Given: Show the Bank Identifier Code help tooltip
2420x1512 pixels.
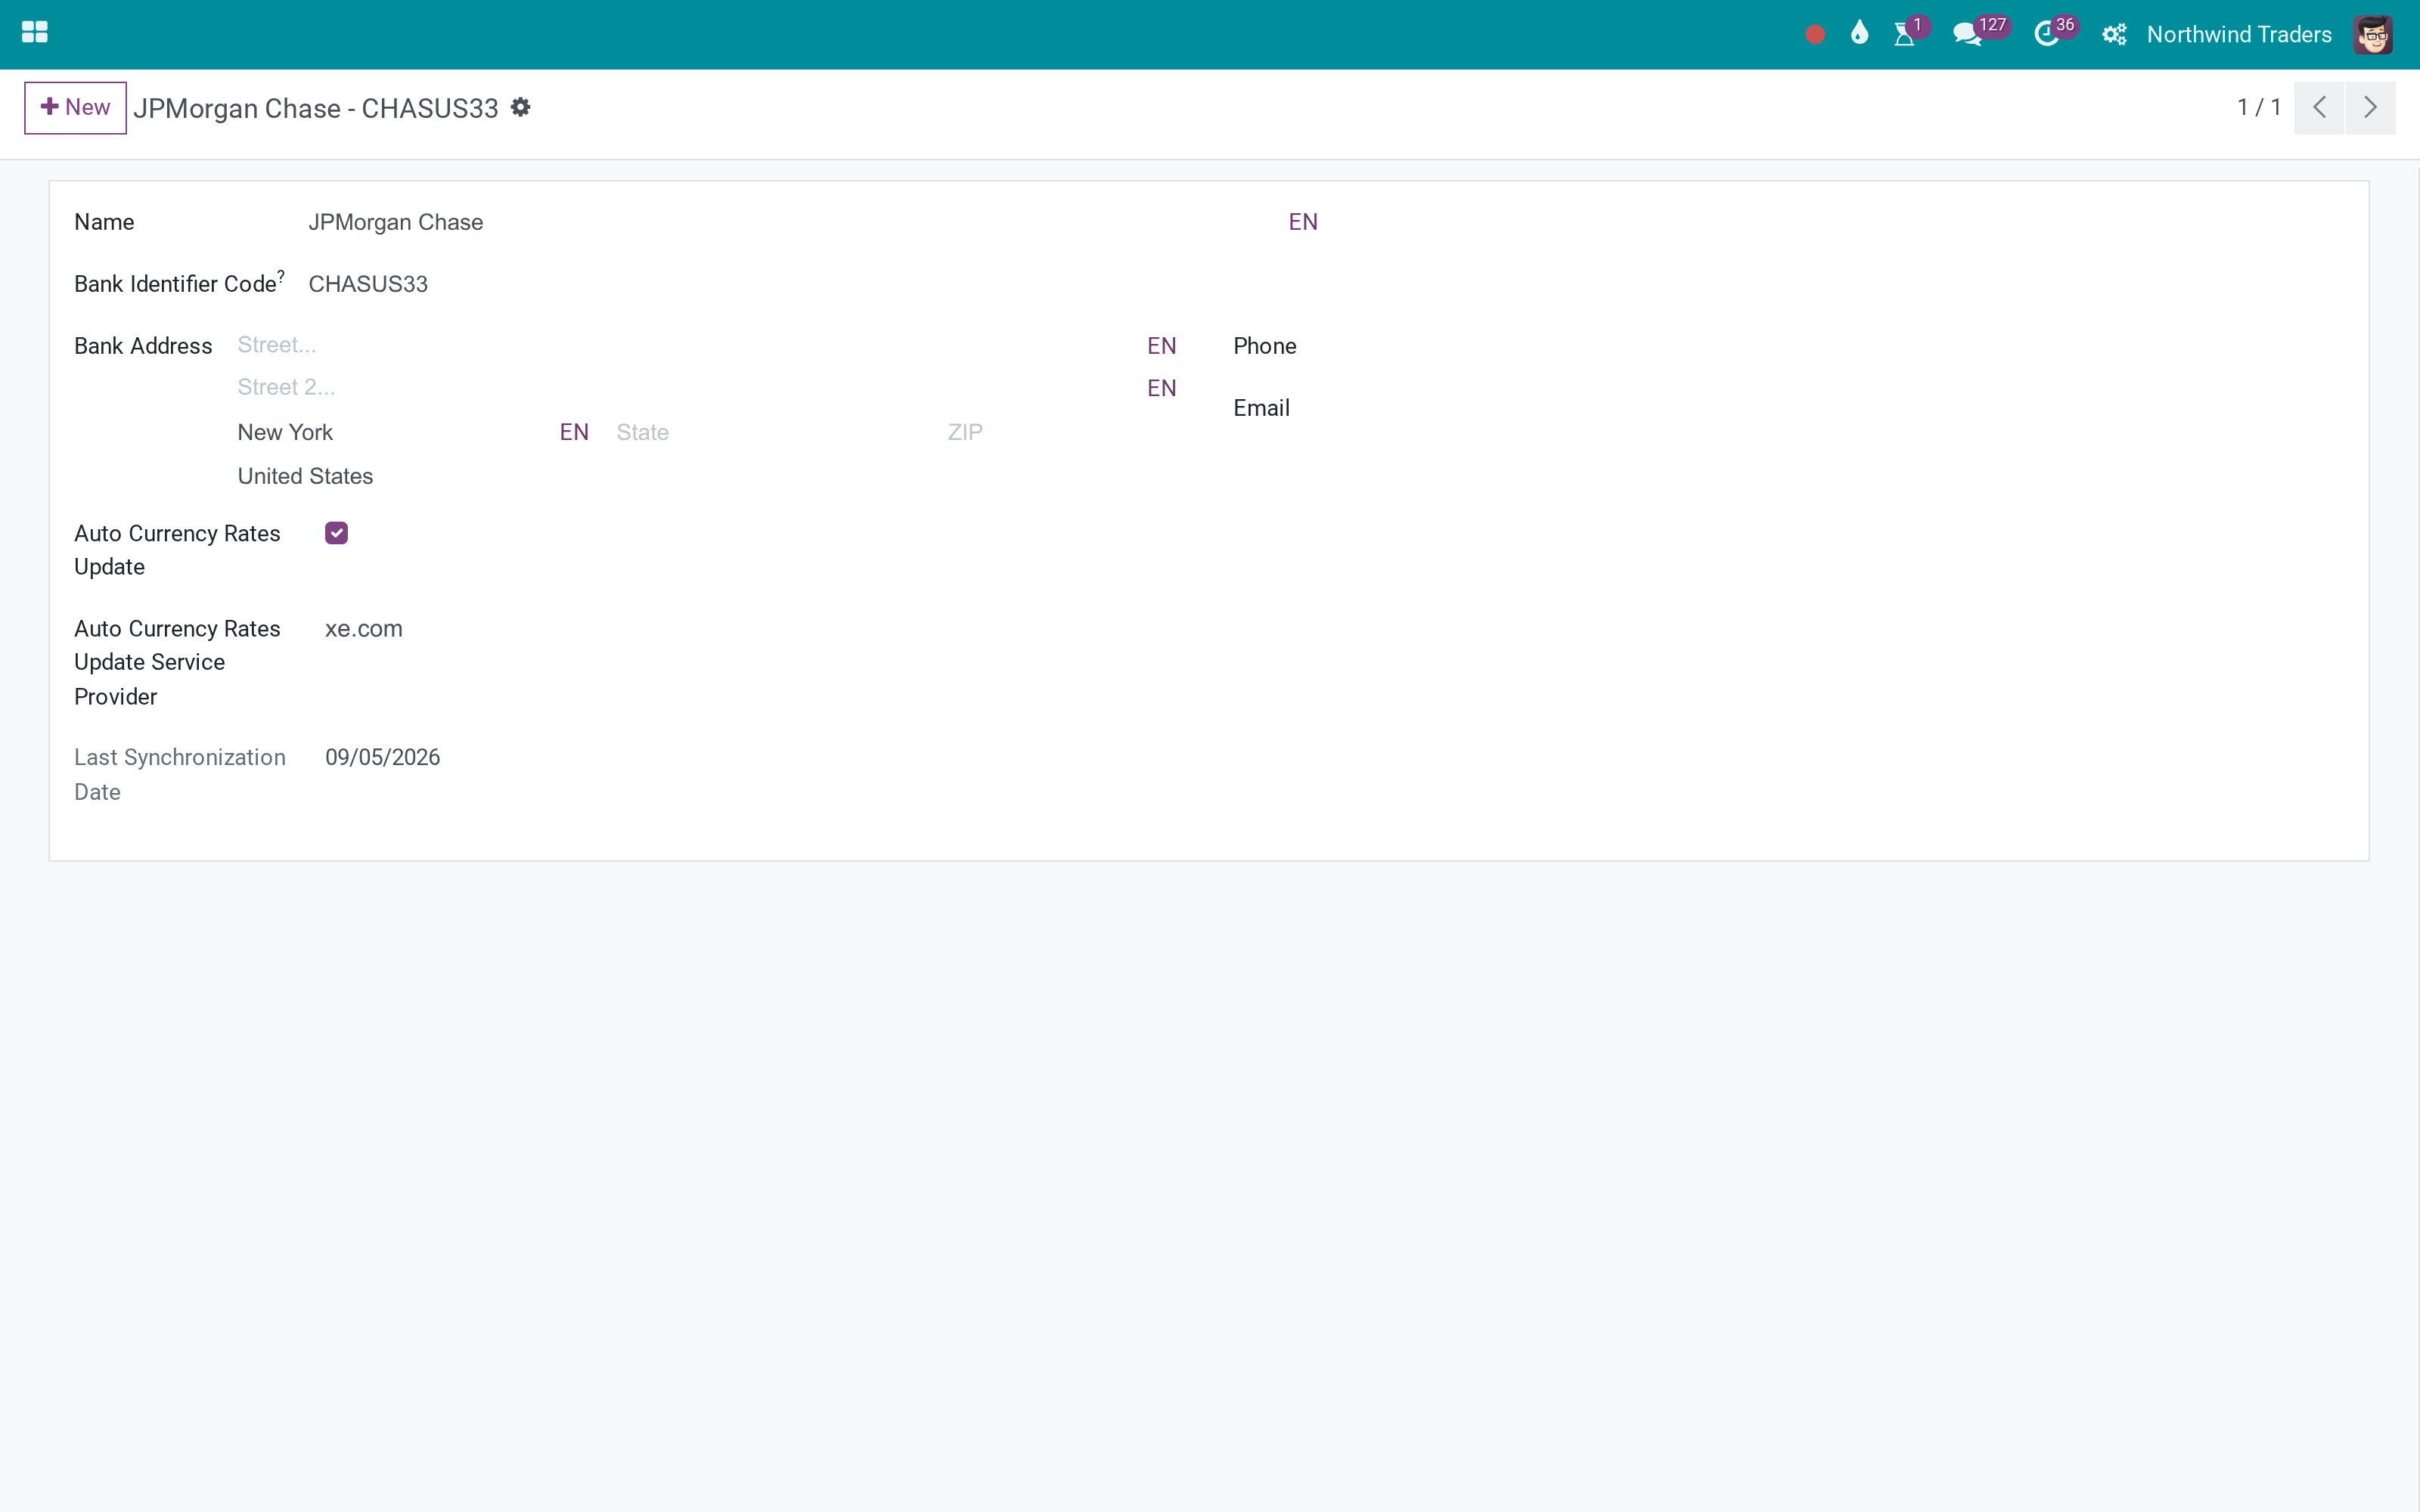Looking at the screenshot, I should pos(281,275).
